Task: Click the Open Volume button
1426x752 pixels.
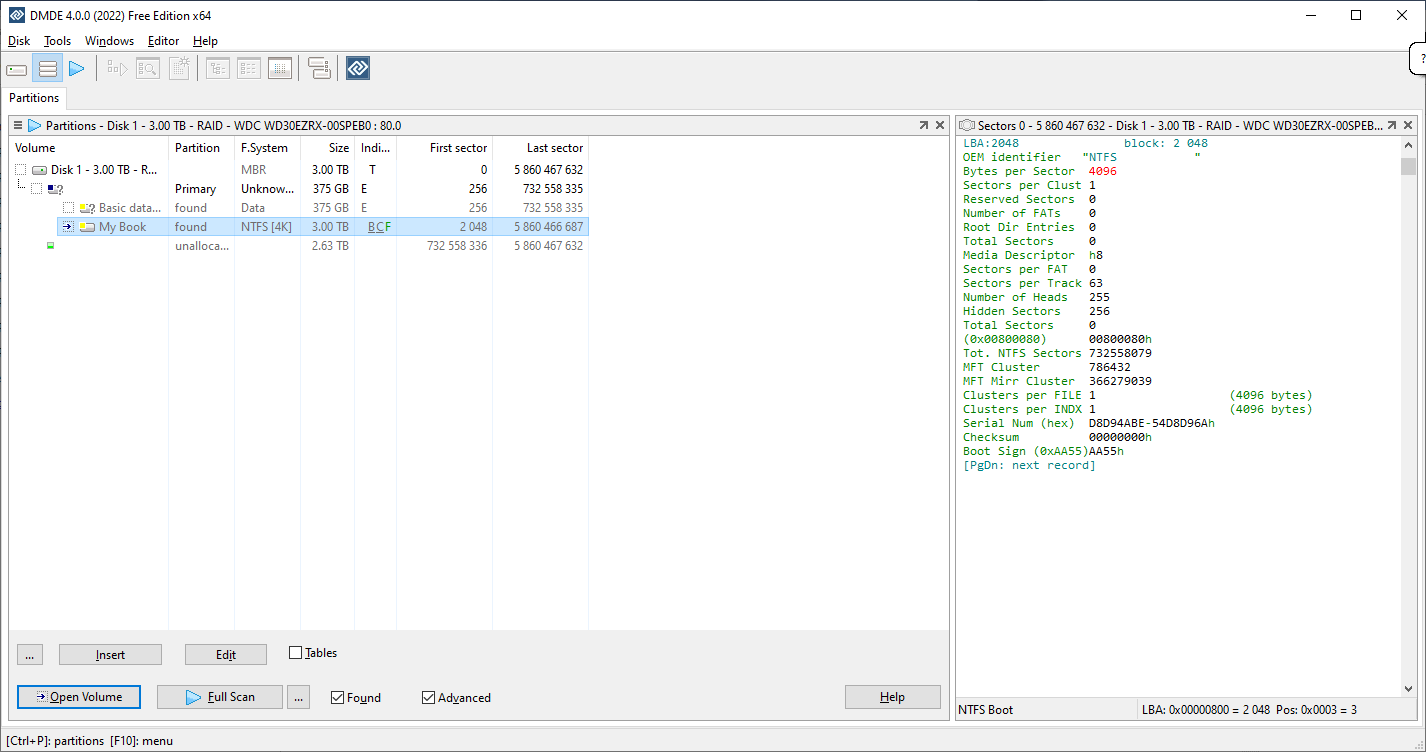Action: (x=79, y=697)
